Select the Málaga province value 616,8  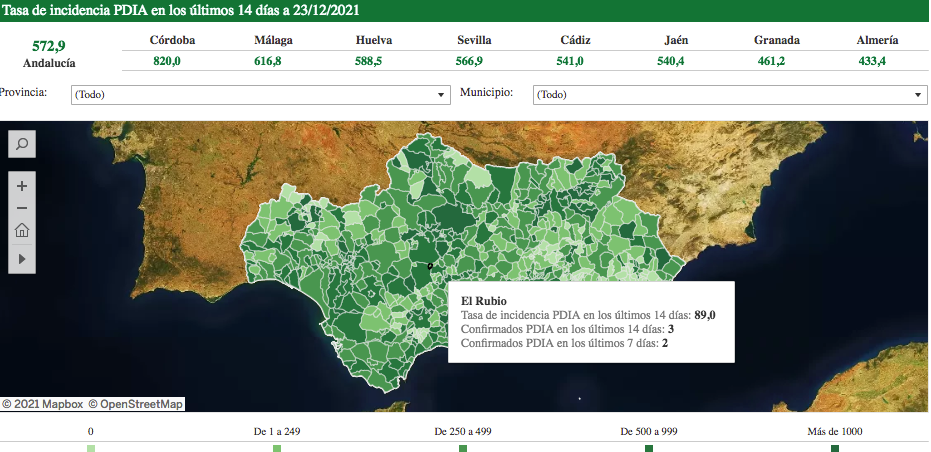coord(268,61)
